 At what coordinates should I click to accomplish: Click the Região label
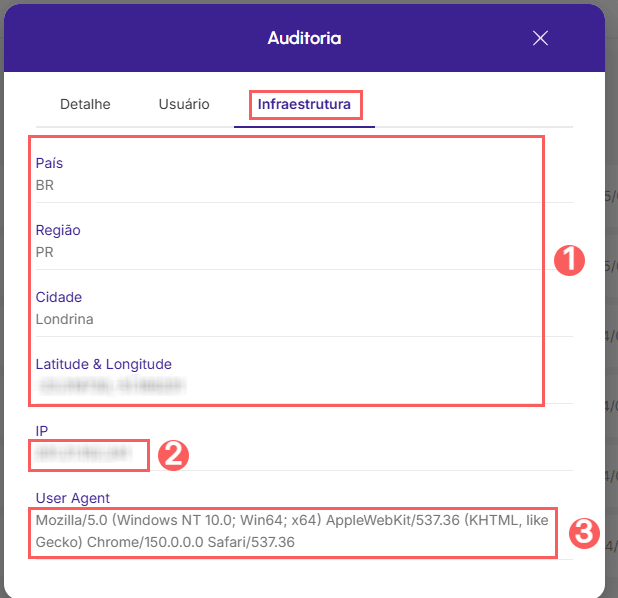click(58, 230)
